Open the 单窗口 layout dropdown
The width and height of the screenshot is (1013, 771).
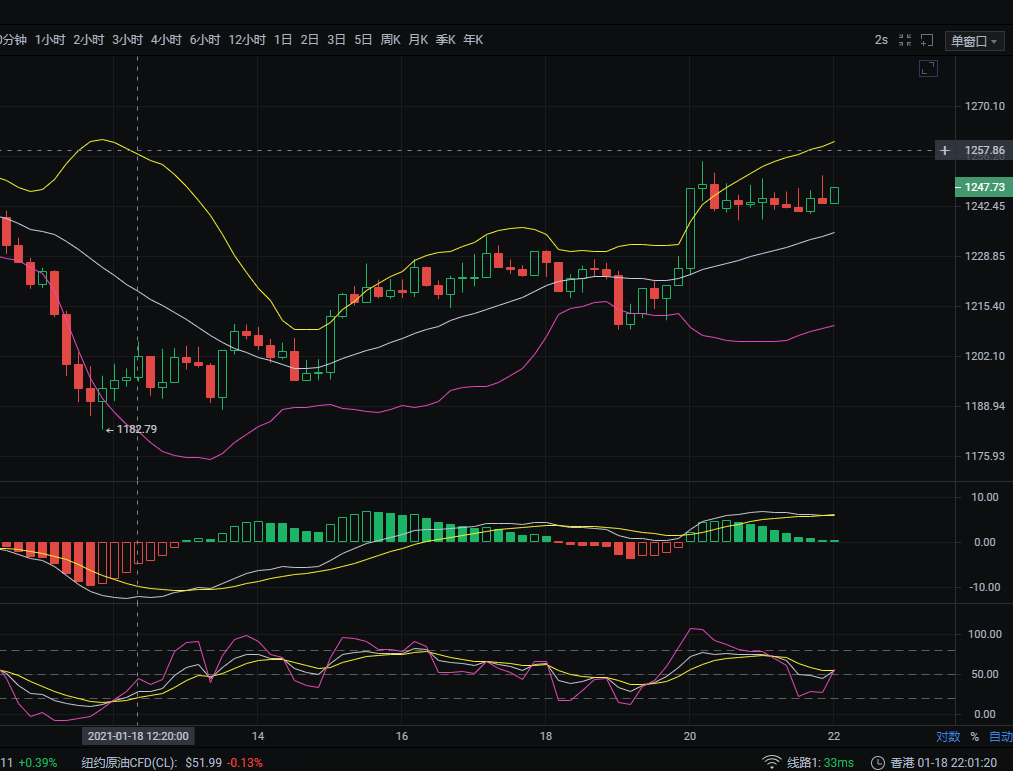[x=974, y=41]
